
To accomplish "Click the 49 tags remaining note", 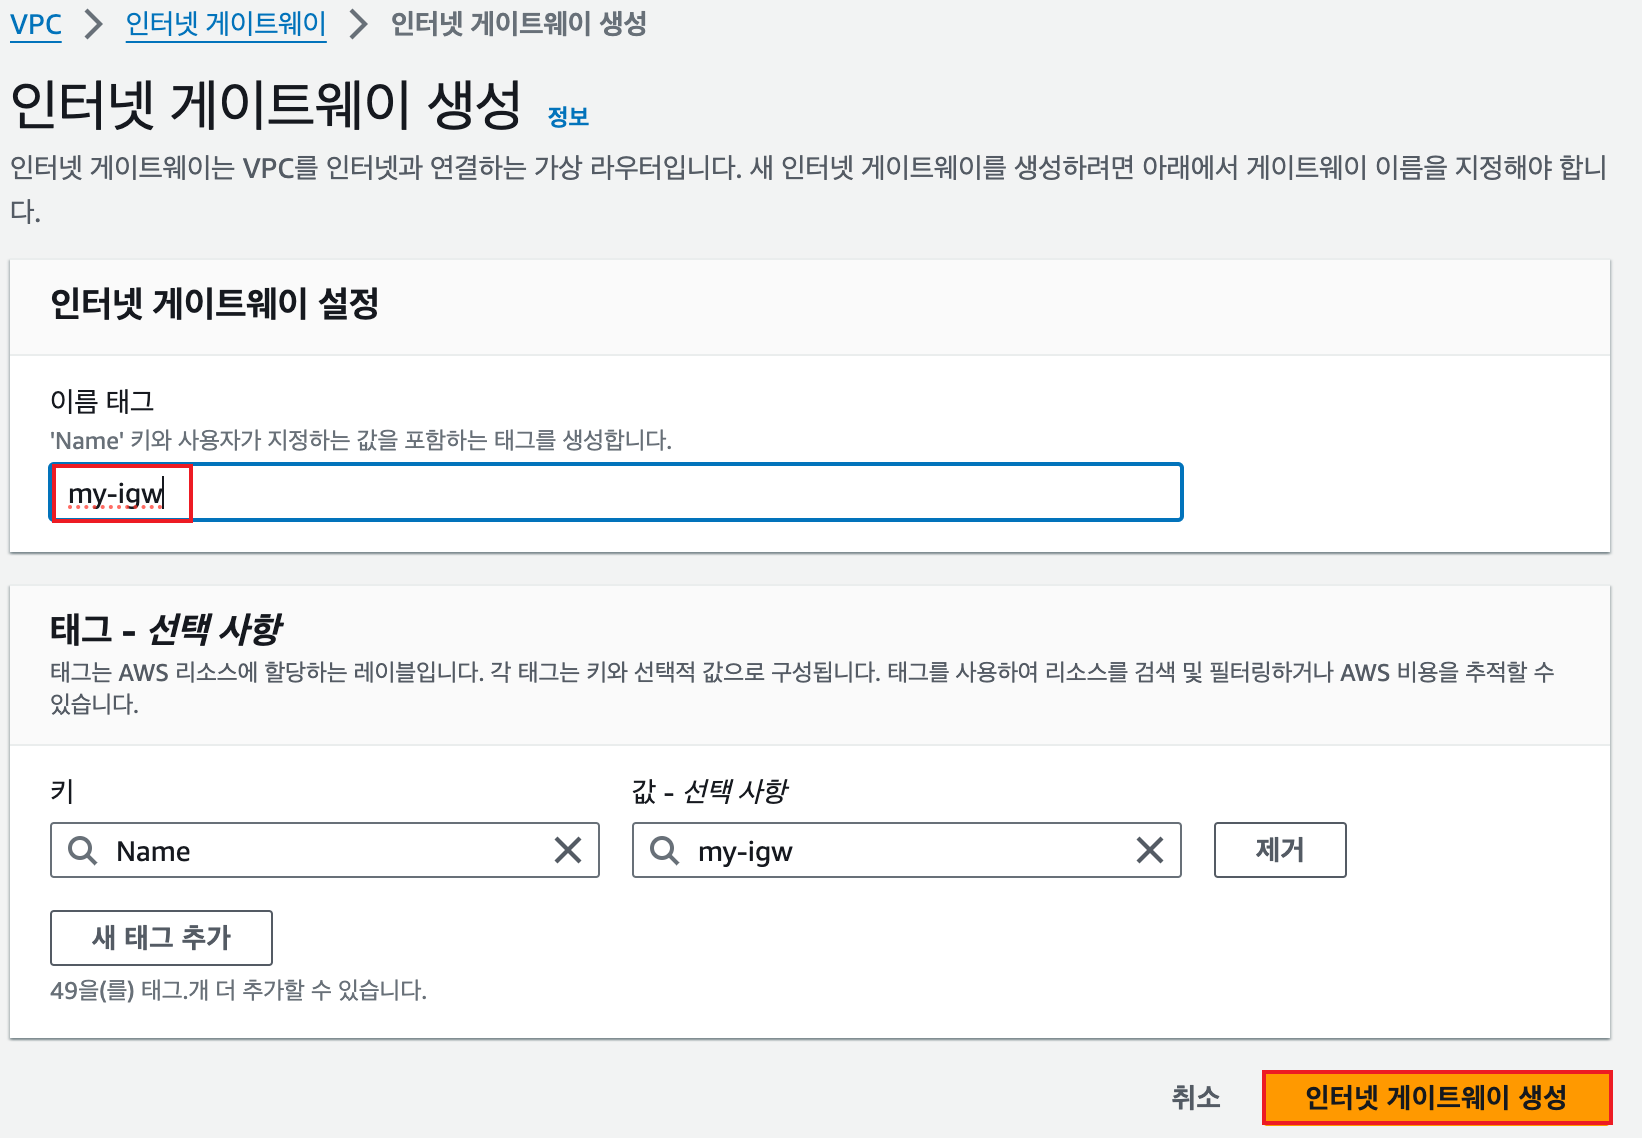I will pyautogui.click(x=238, y=990).
